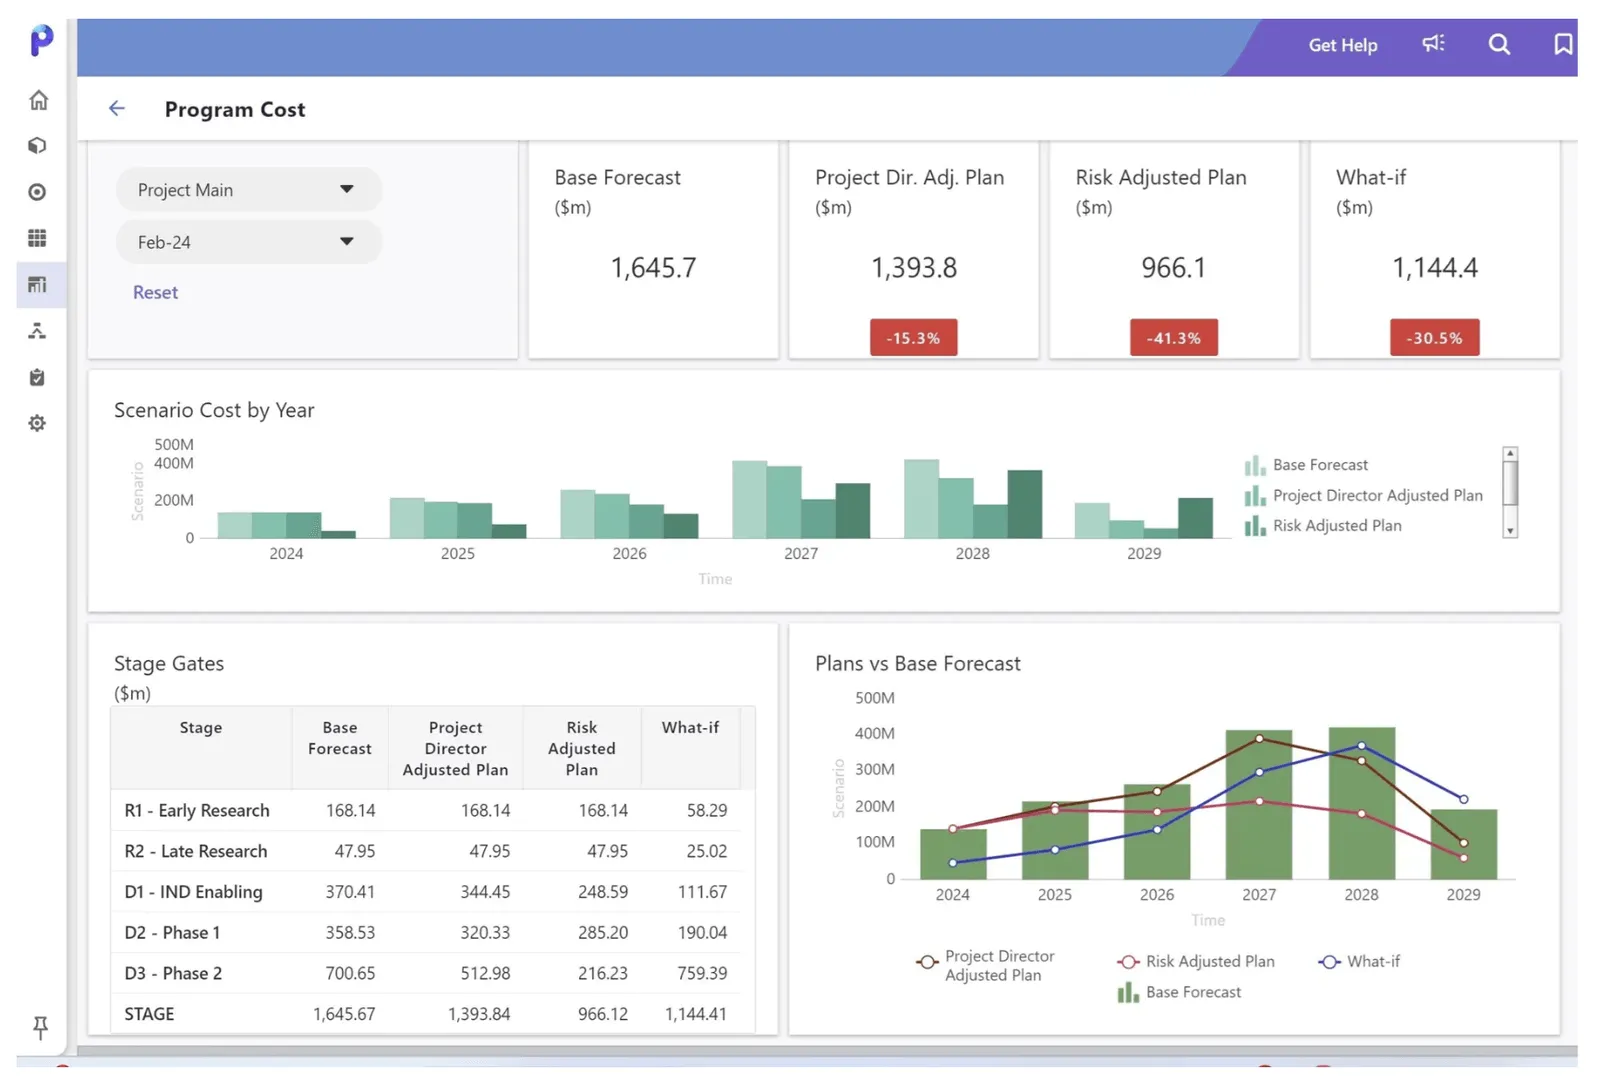This screenshot has width=1600, height=1085.
Task: Toggle Risk Adjusted Plan line legend entry
Action: click(x=1196, y=961)
